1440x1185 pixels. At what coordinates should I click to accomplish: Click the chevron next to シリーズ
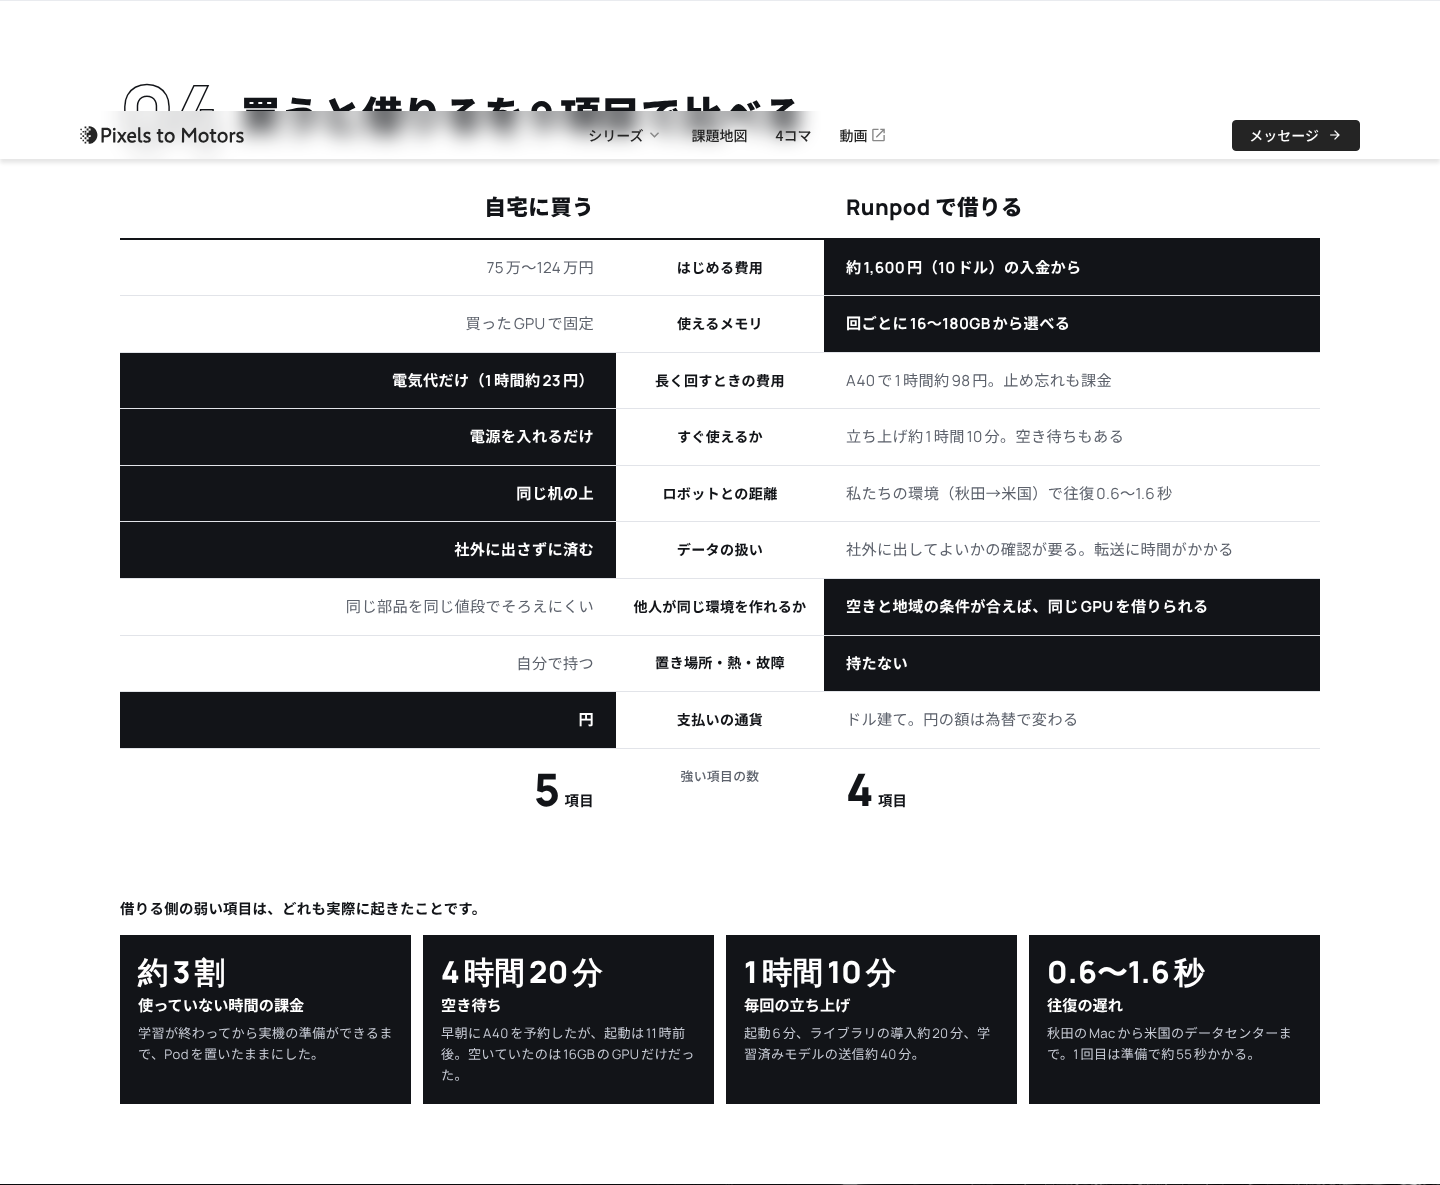click(654, 135)
